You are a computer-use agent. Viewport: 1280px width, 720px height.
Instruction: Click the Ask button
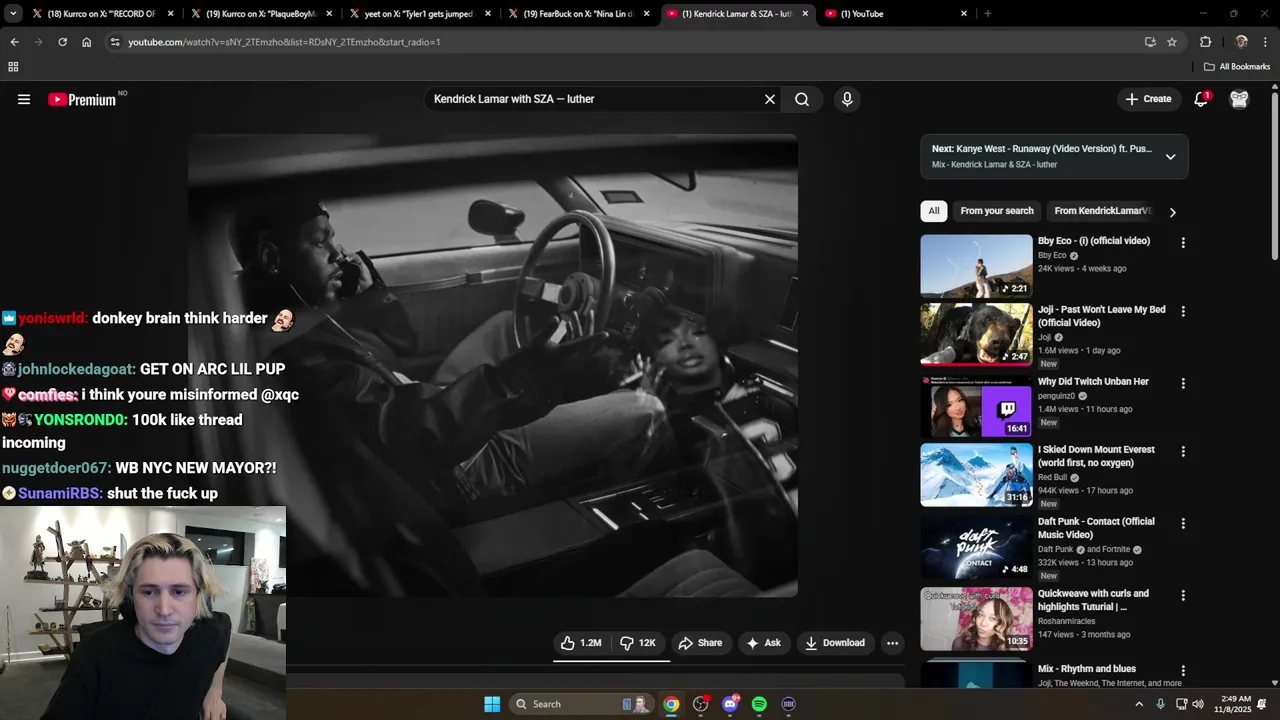point(763,643)
